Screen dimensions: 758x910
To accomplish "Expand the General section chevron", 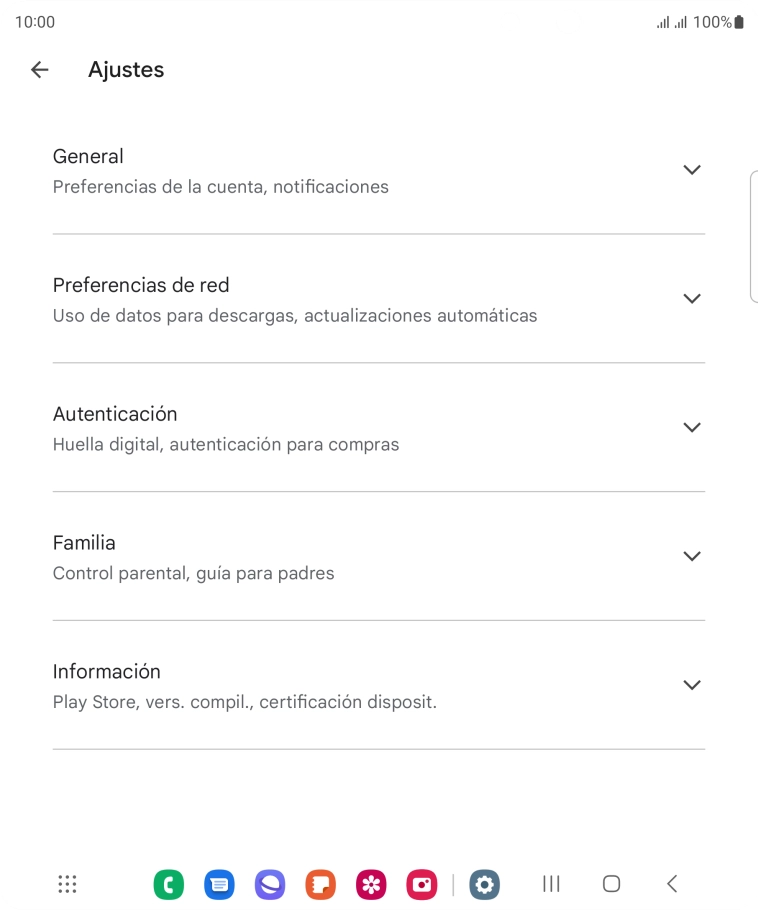I will pos(691,170).
